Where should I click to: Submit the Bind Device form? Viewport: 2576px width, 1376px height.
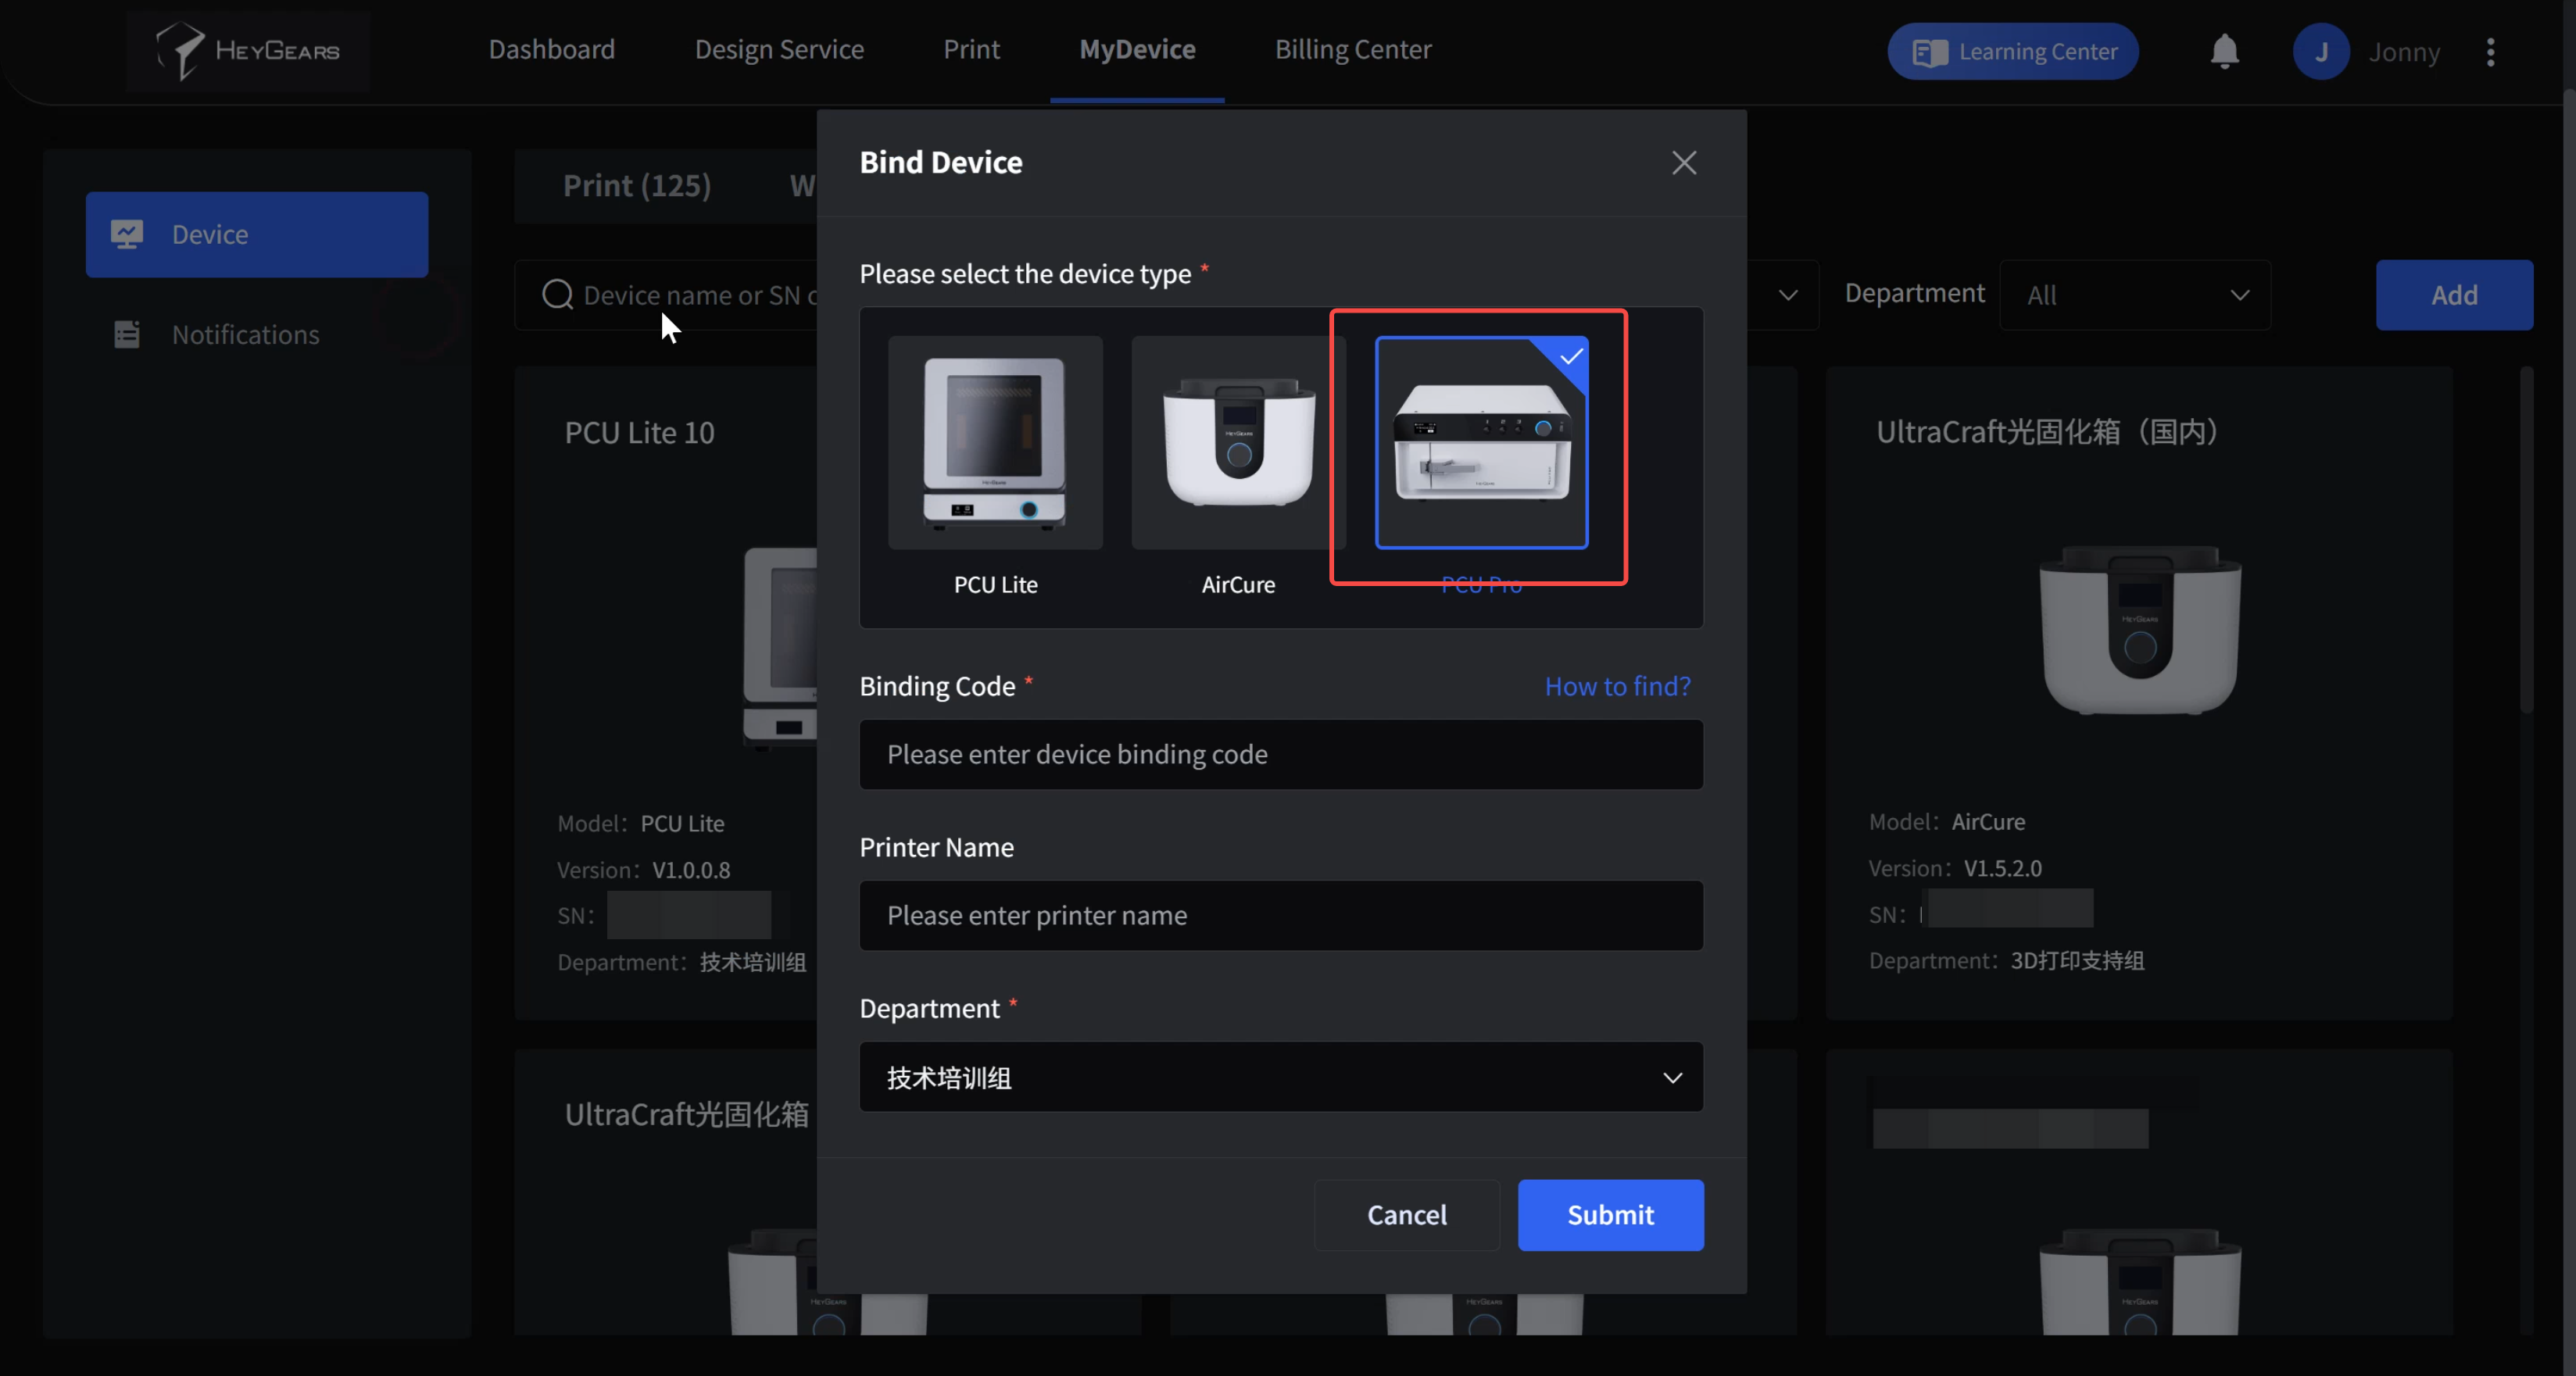[x=1610, y=1215]
